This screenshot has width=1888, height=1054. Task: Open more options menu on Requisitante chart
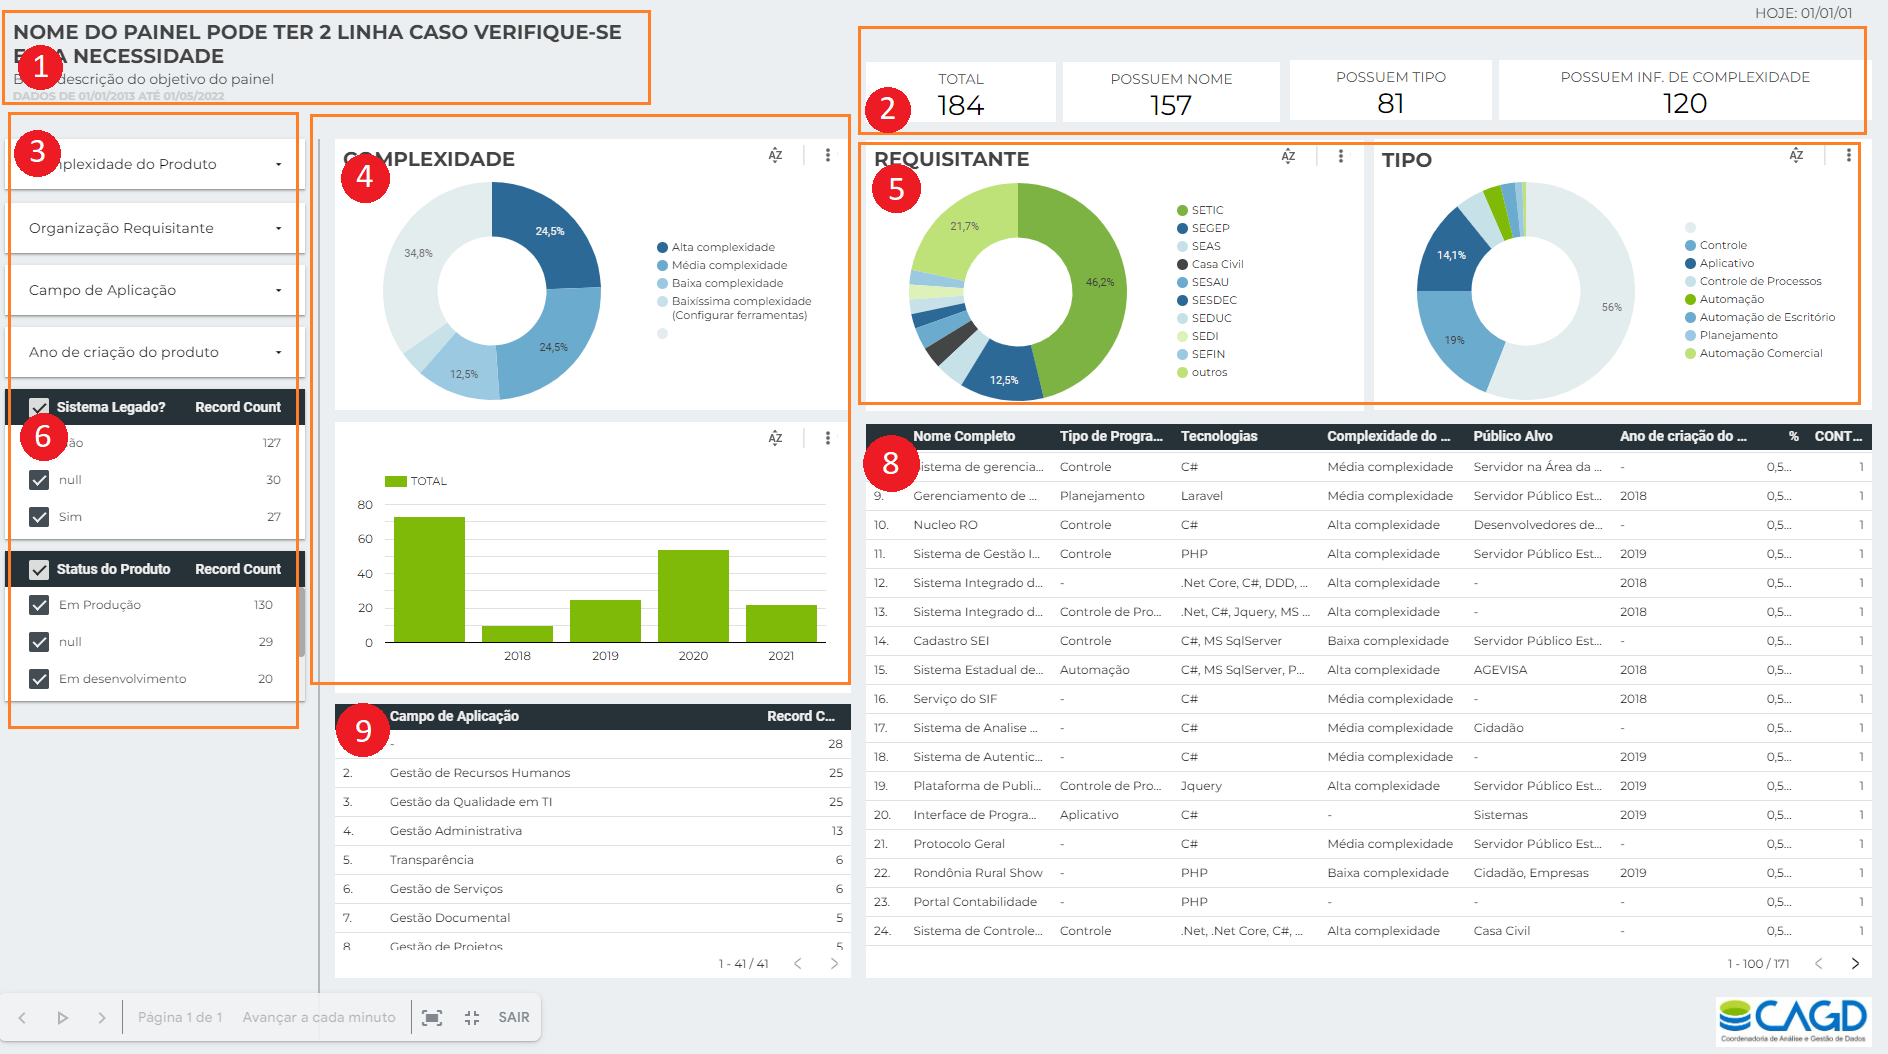pos(1341,156)
